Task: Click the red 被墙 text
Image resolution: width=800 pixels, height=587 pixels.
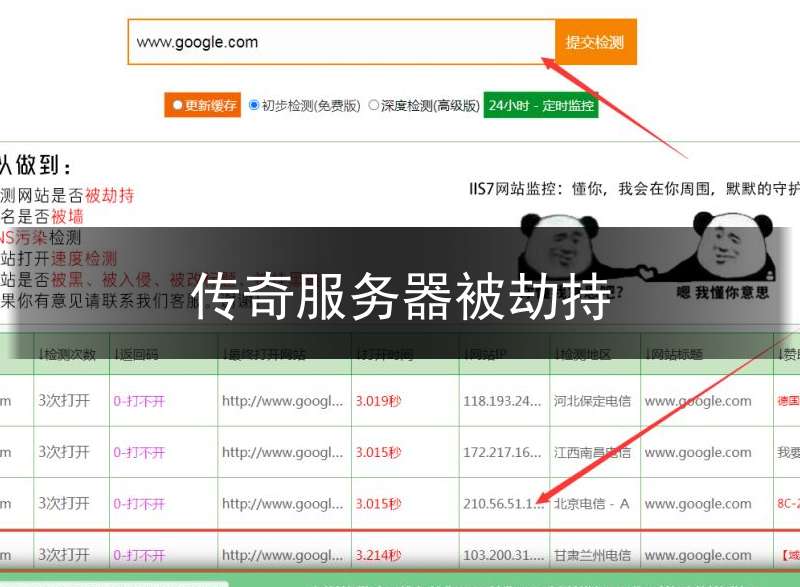Action: (67, 216)
